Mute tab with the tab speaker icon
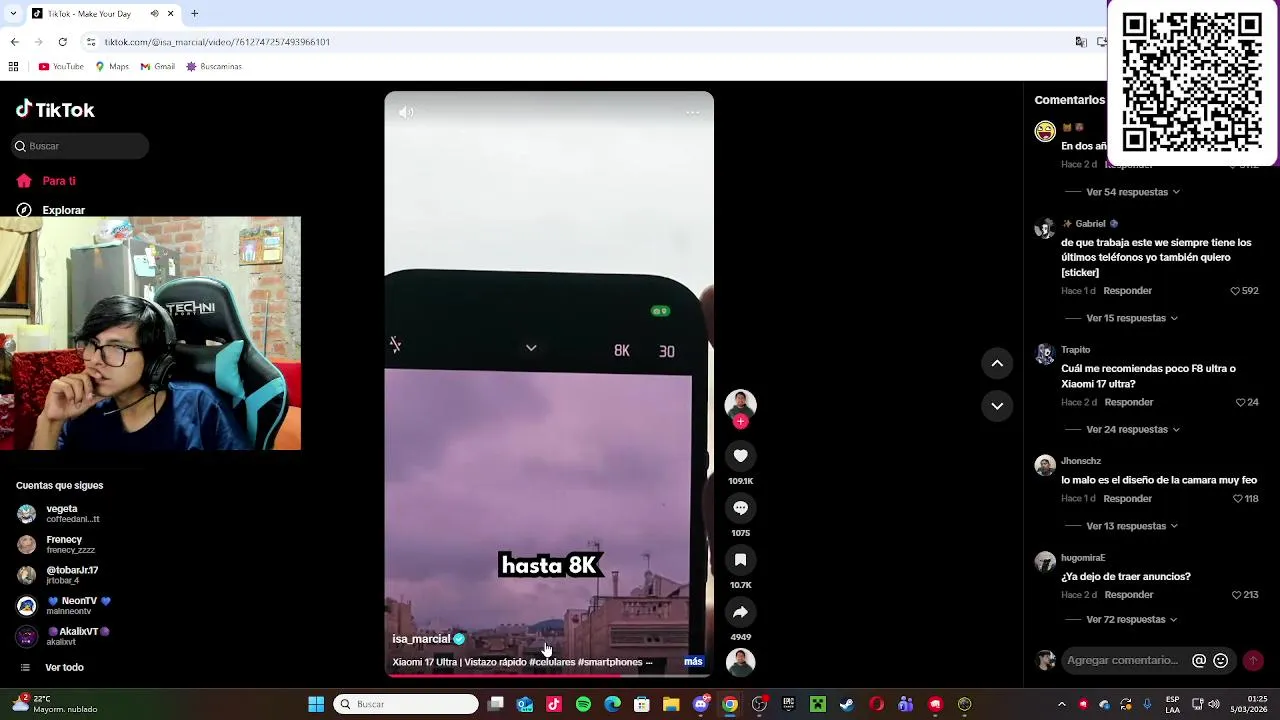Viewport: 1280px width, 720px height. 154,14
